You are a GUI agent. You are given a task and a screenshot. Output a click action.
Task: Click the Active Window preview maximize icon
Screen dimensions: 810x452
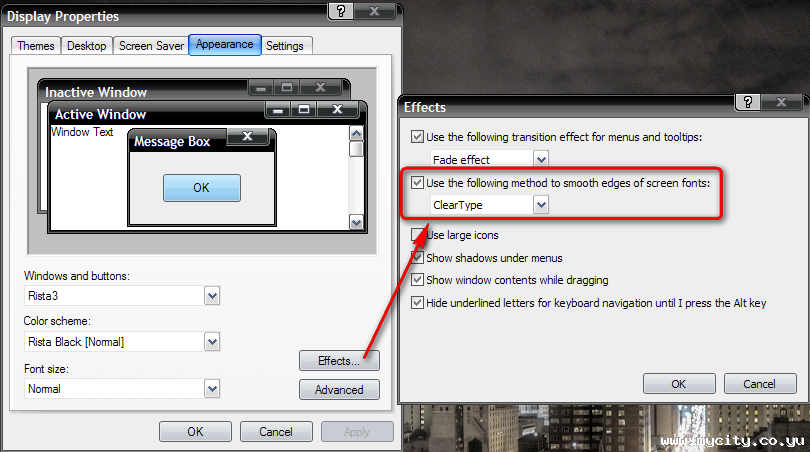pyautogui.click(x=304, y=109)
